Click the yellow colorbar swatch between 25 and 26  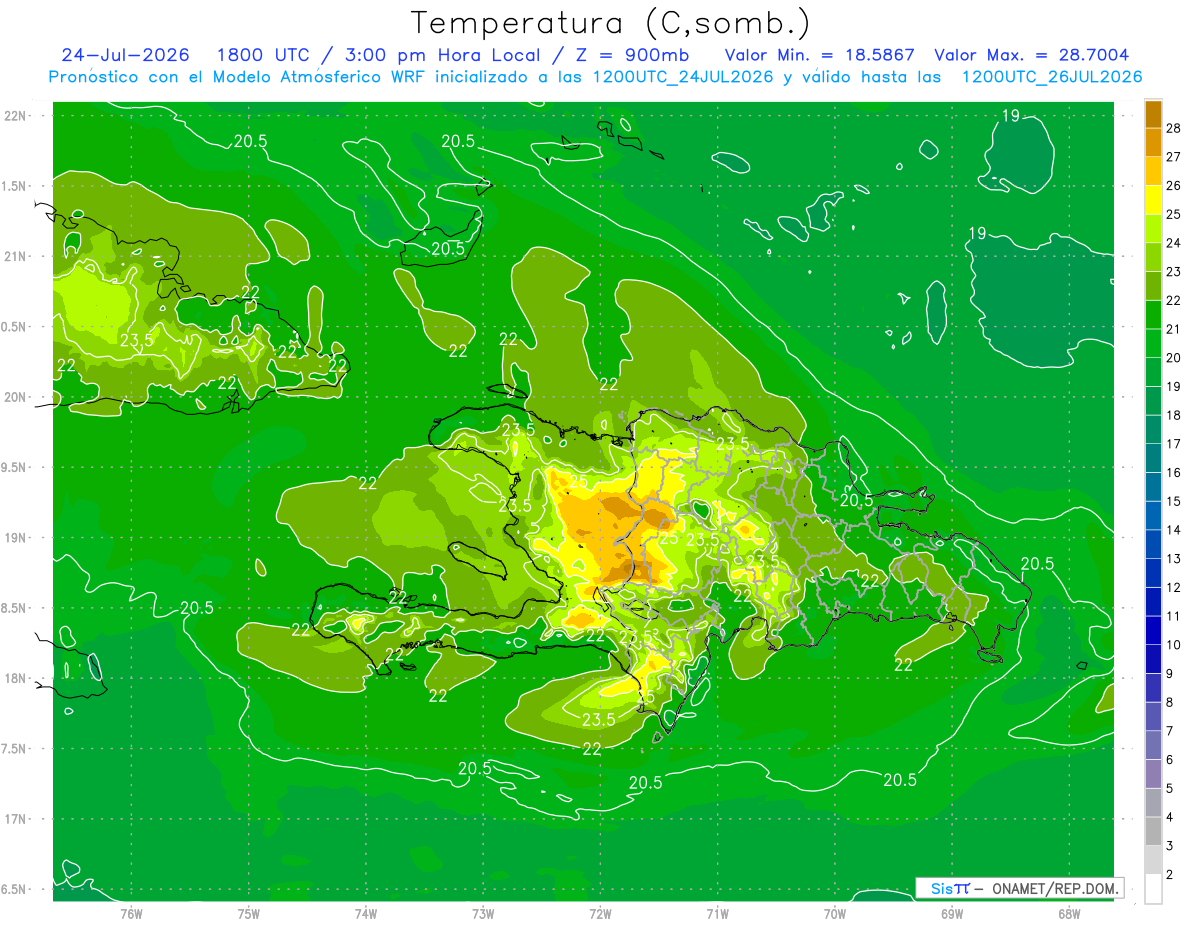1154,200
